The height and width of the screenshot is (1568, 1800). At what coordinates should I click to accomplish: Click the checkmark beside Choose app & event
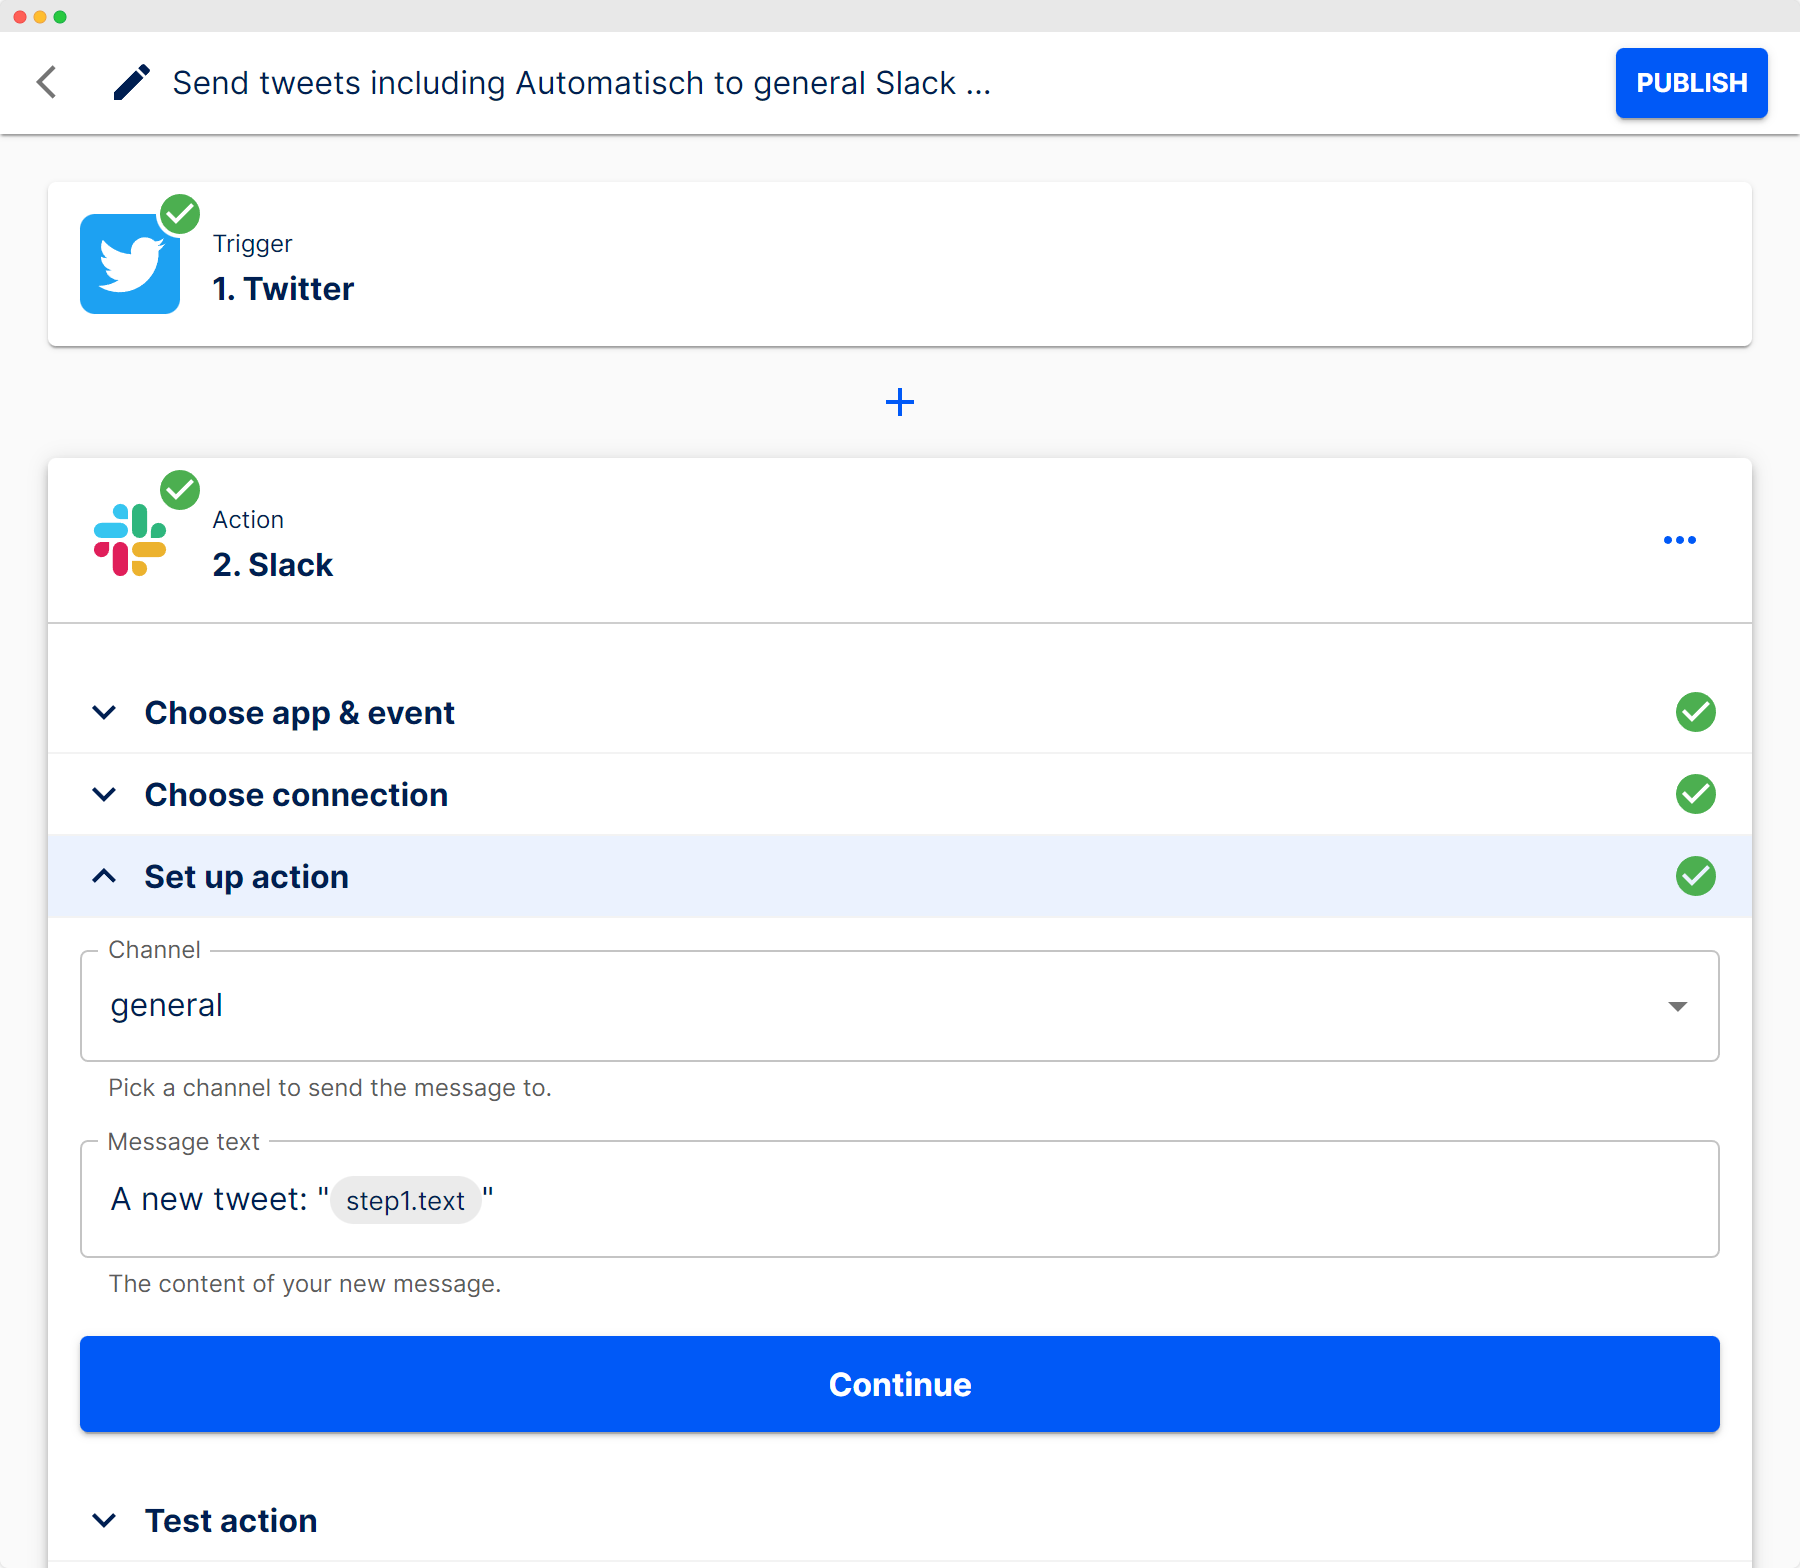click(1695, 712)
